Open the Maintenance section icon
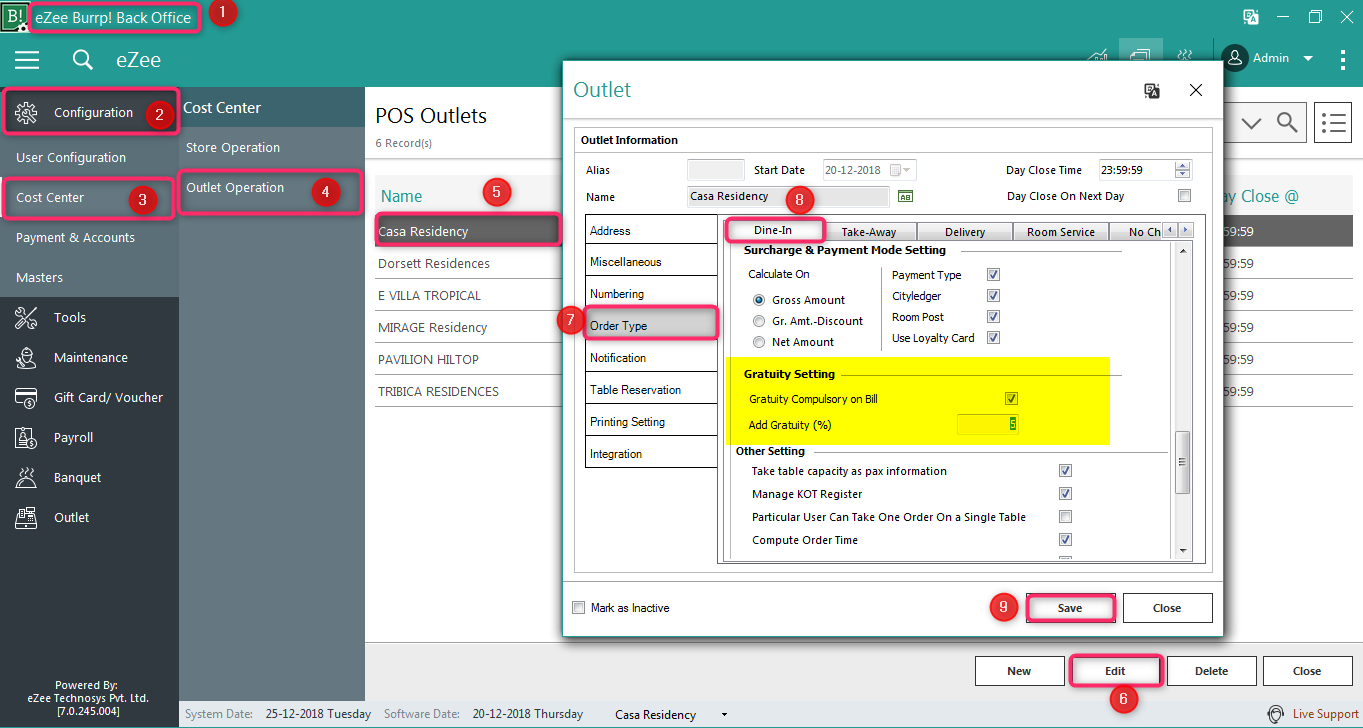The height and width of the screenshot is (728, 1363). coord(26,357)
